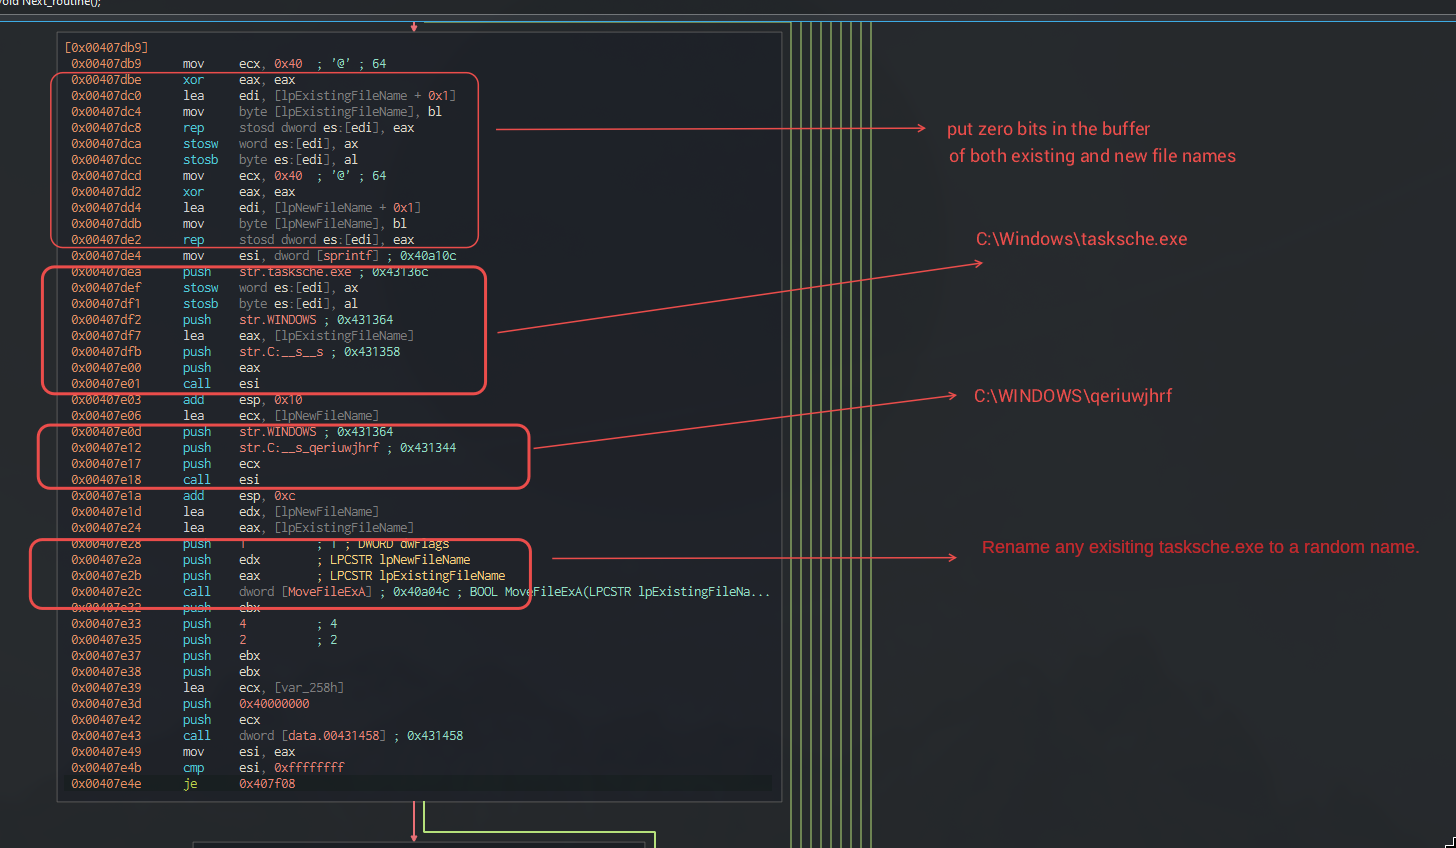This screenshot has height=848, width=1456.
Task: Click push ecx at 0x00407e42
Action: tap(165, 719)
